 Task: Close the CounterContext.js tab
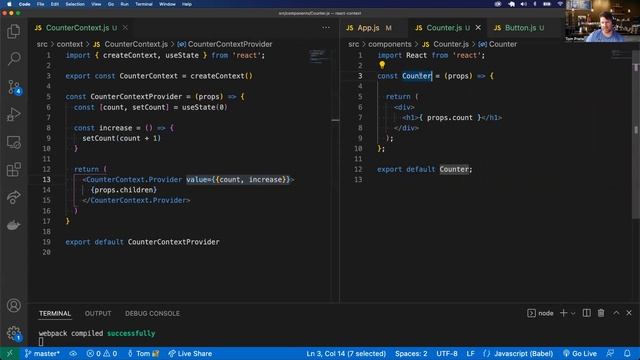[x=125, y=28]
